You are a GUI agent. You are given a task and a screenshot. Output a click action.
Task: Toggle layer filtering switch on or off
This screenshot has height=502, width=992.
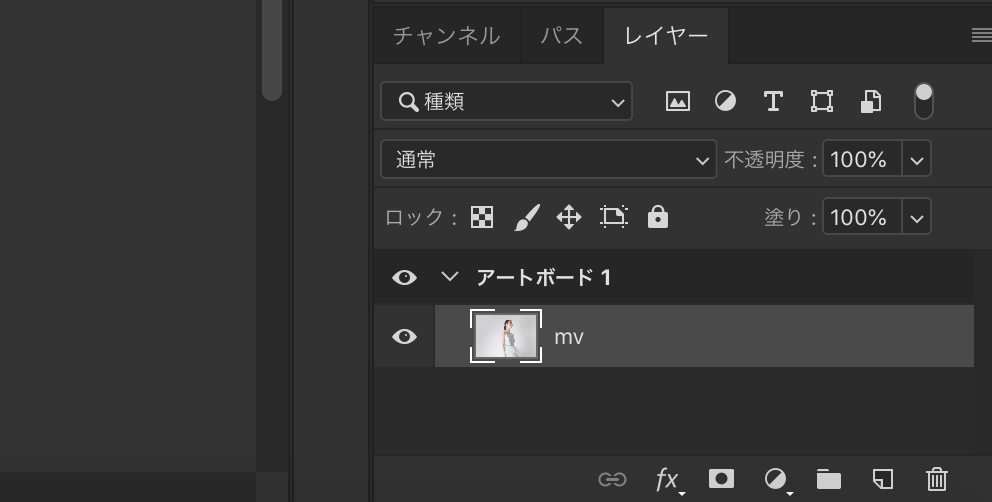(923, 100)
